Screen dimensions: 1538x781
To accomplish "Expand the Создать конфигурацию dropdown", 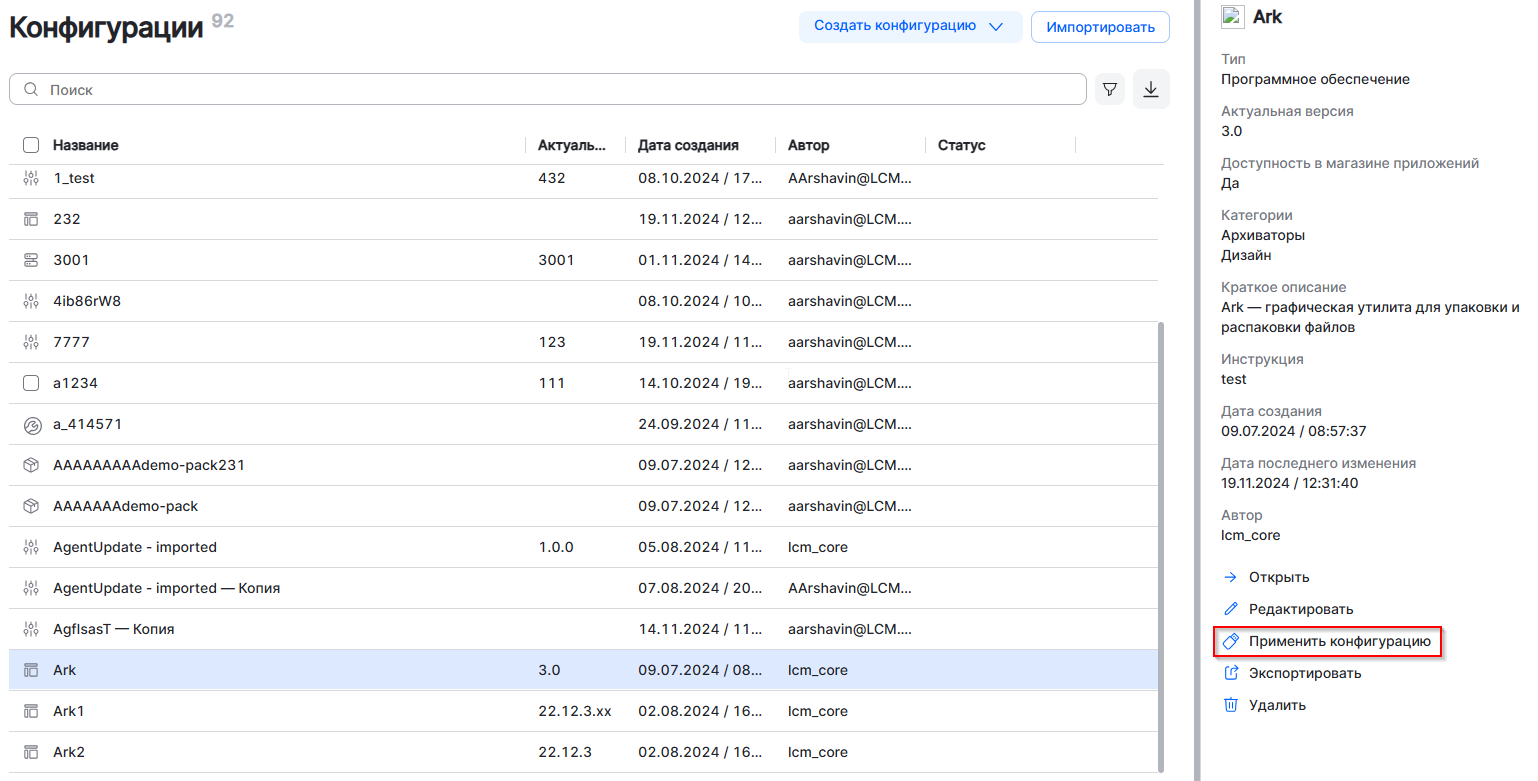I will tap(995, 27).
